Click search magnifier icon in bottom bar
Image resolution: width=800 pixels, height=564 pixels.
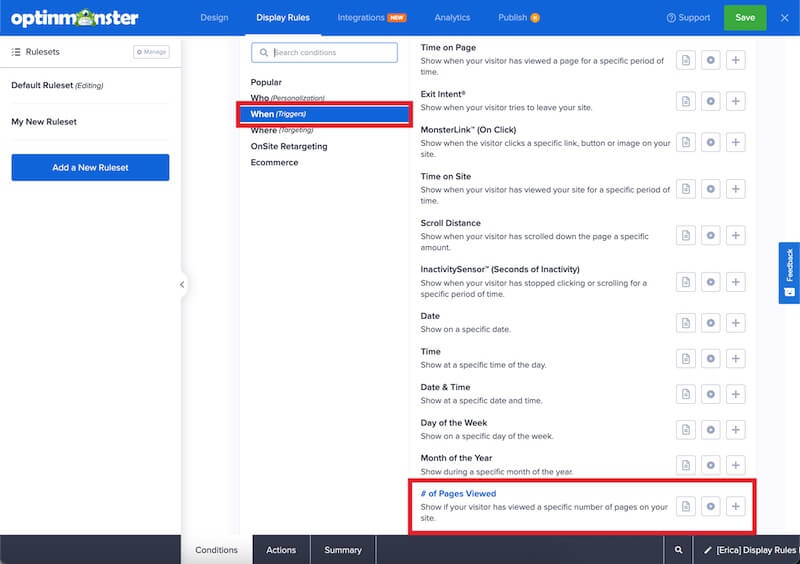click(678, 550)
